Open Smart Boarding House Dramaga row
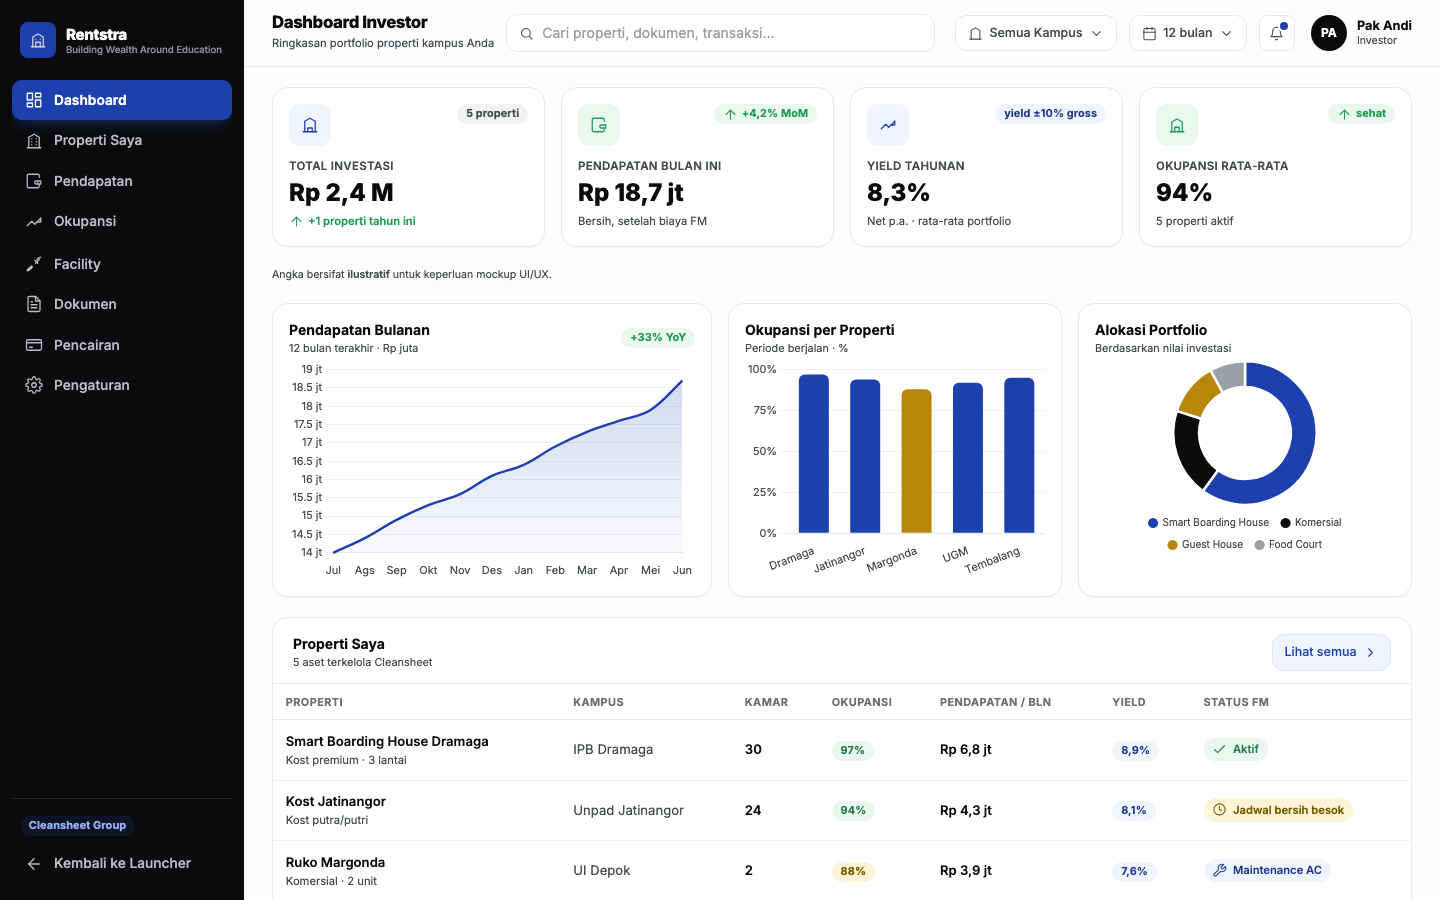 [x=842, y=750]
